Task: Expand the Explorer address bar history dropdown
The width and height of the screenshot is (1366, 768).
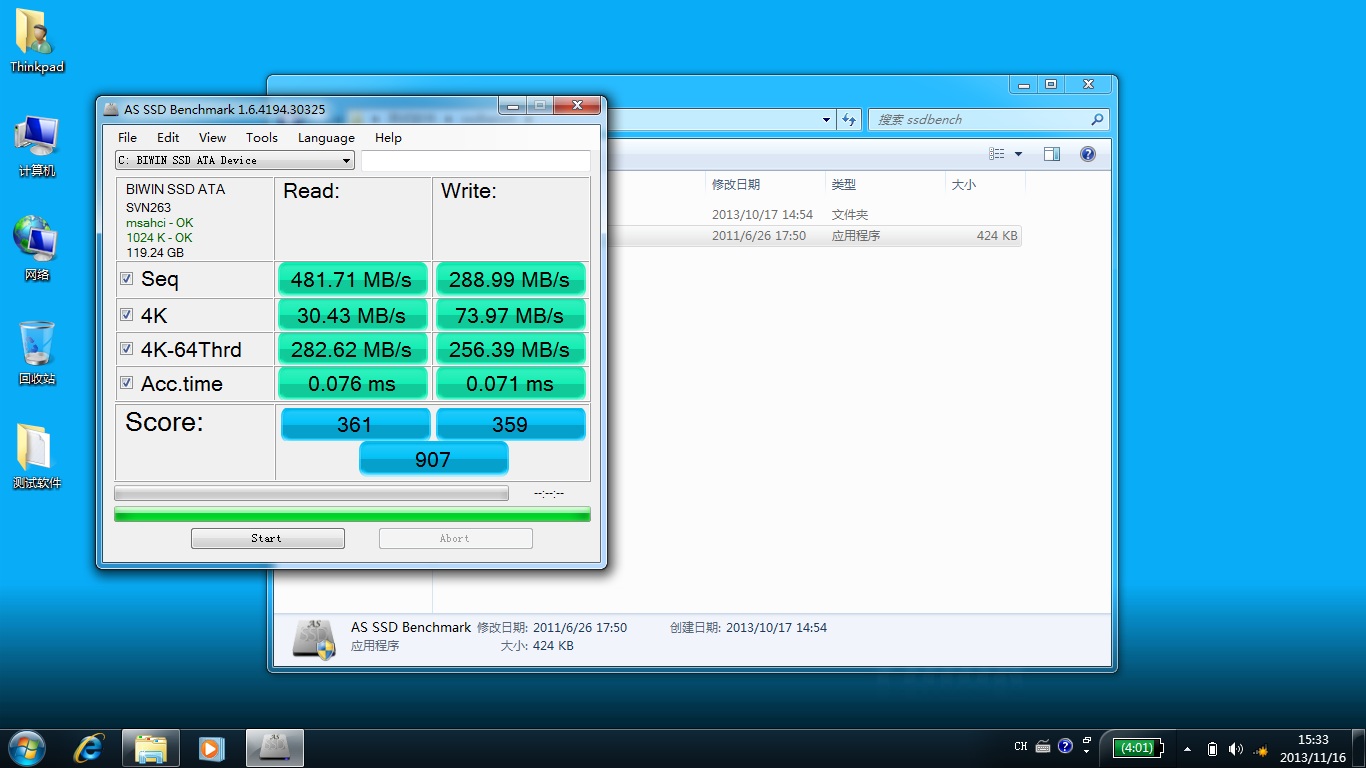Action: click(826, 120)
